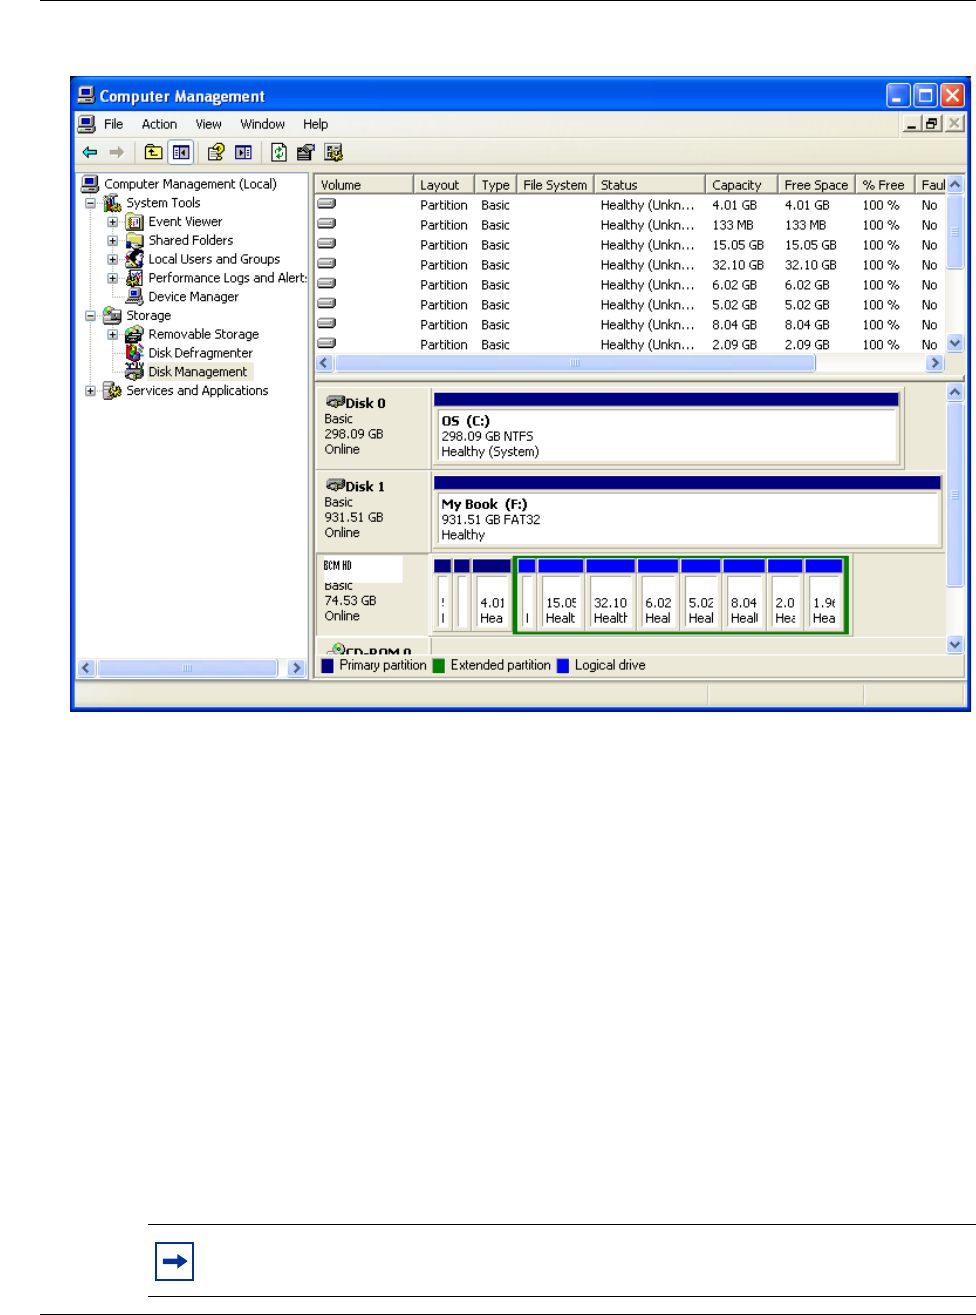The width and height of the screenshot is (976, 1315).
Task: Select Computer Management (Local) root node
Action: pyautogui.click(x=190, y=184)
